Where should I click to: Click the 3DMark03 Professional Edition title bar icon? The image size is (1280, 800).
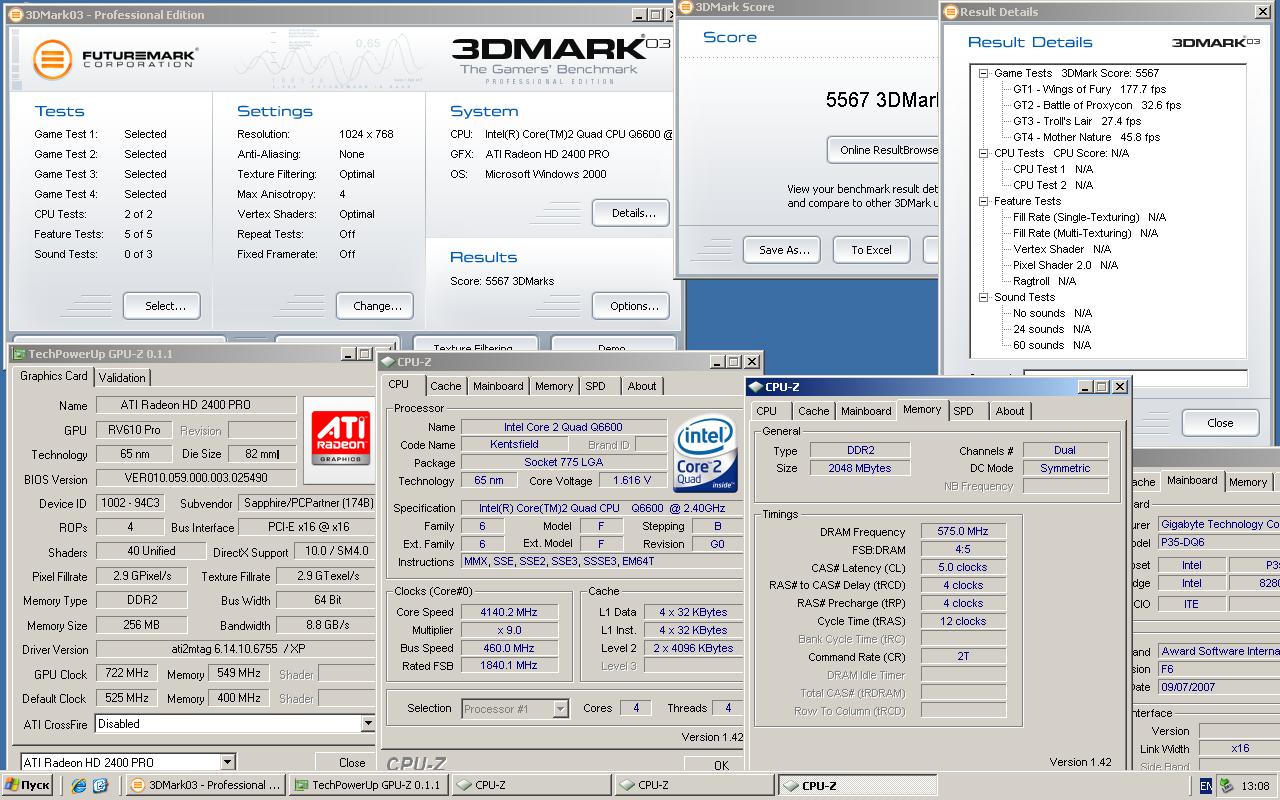(x=15, y=15)
